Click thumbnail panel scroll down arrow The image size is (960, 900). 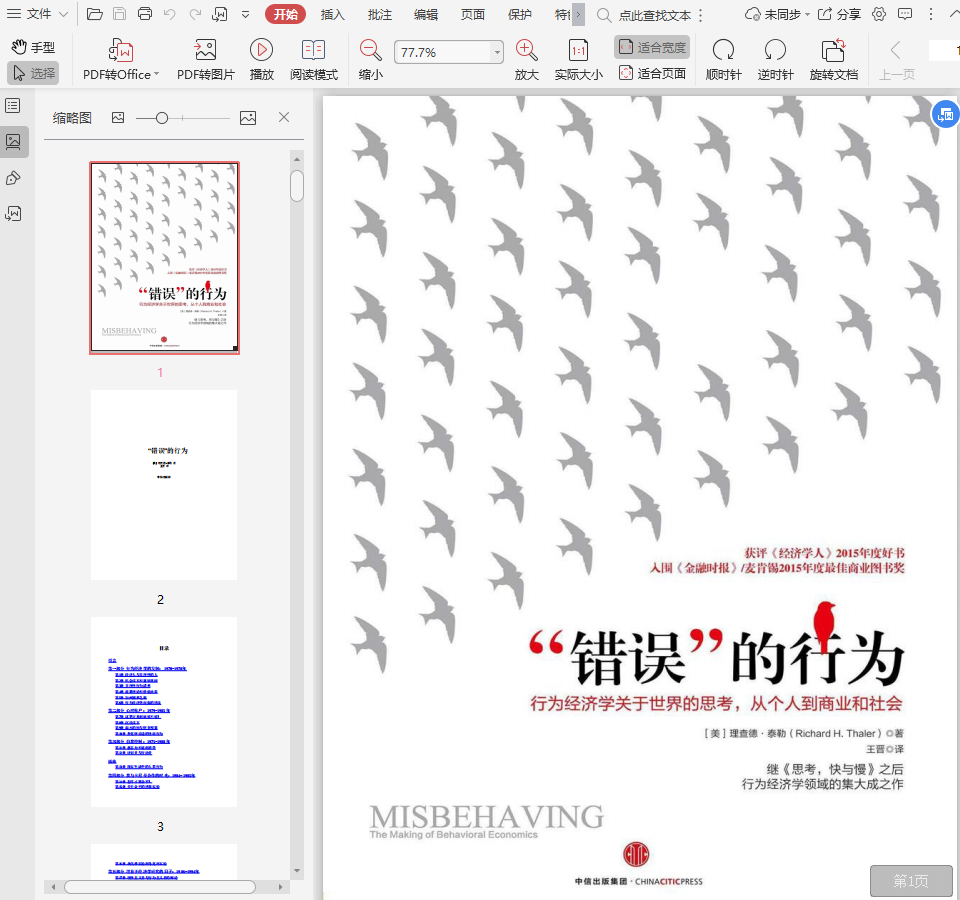297,870
